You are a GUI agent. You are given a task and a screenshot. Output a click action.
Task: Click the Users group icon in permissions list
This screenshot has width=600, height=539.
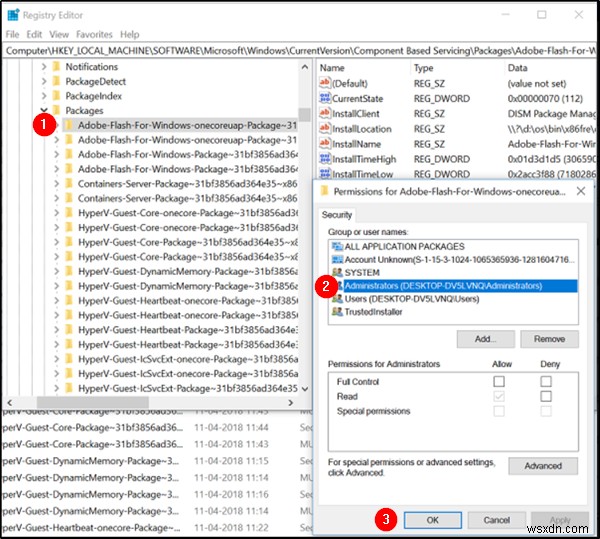coord(337,299)
